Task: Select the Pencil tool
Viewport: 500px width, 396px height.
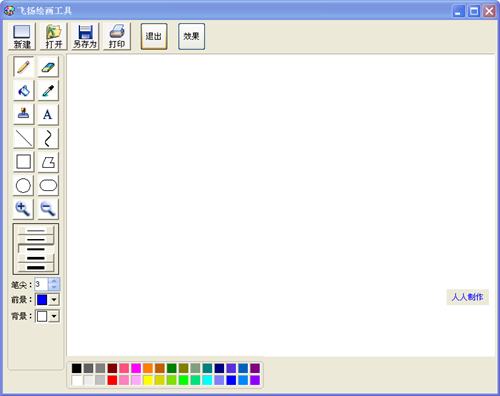Action: tap(23, 67)
